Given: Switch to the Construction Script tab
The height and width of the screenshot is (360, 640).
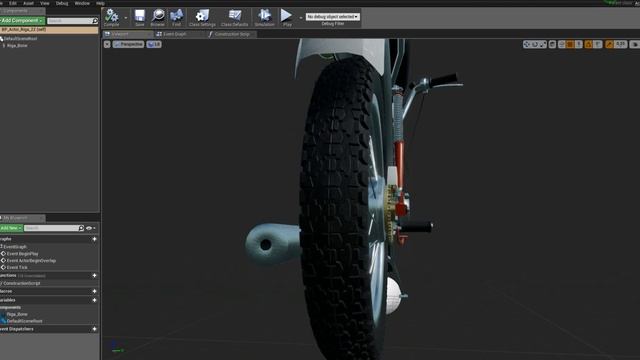Looking at the screenshot, I should tap(231, 34).
